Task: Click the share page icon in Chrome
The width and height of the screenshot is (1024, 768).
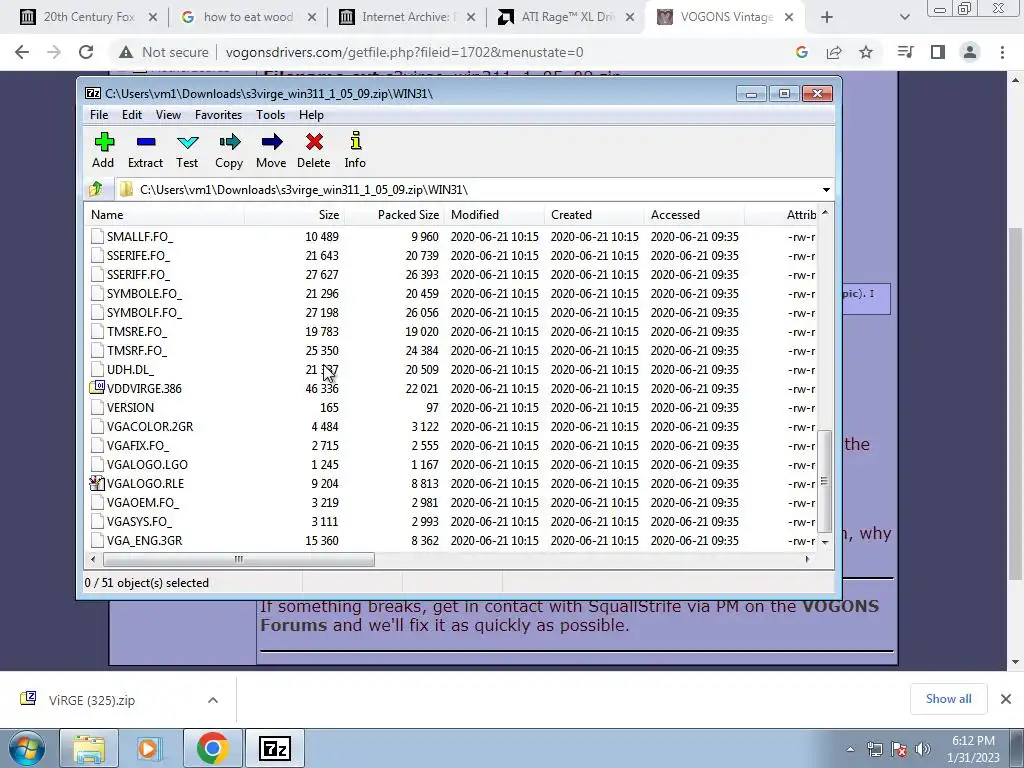Action: 834,52
